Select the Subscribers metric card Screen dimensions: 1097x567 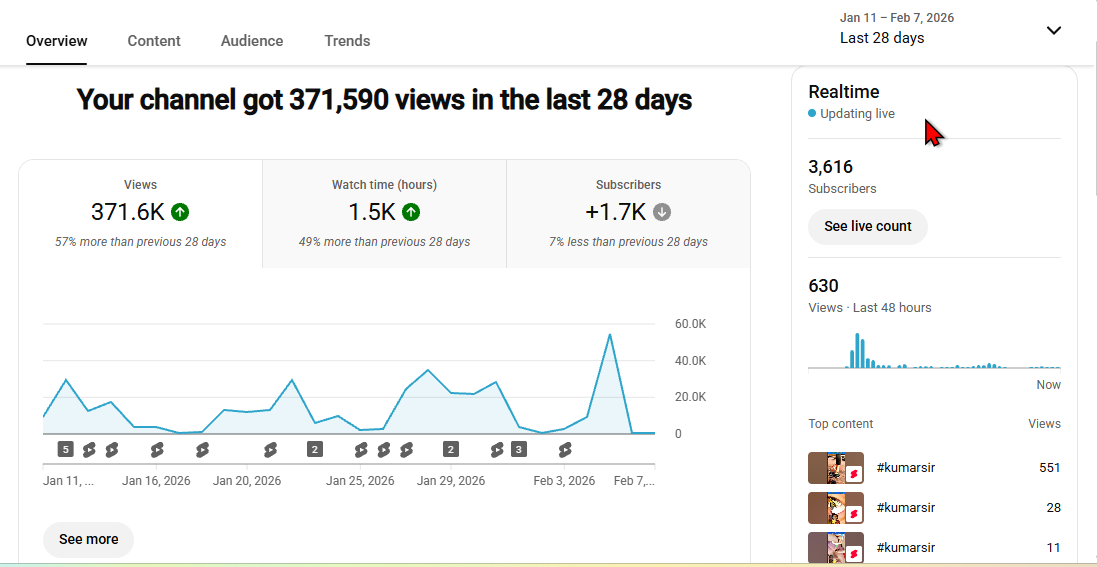point(628,214)
